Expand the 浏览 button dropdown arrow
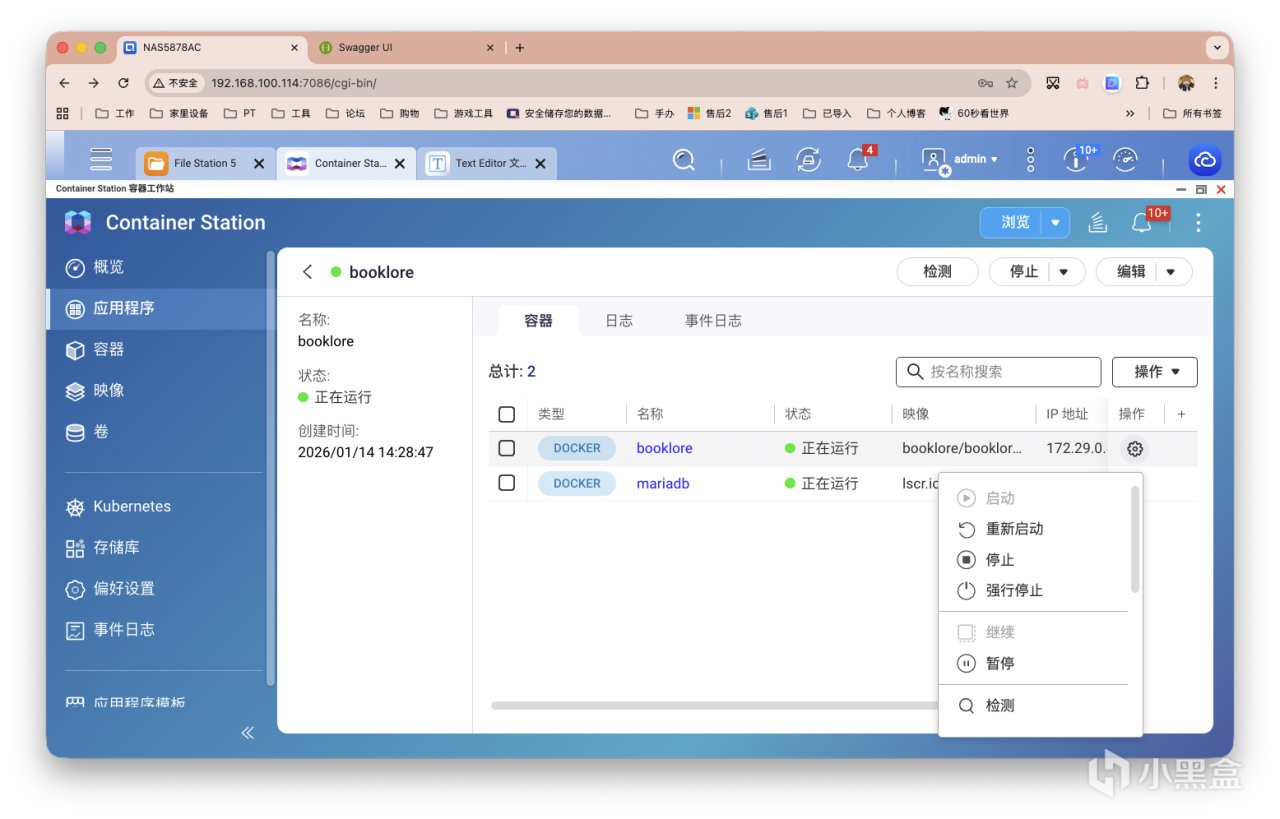Screen dimensions: 1280x819 pos(1055,222)
